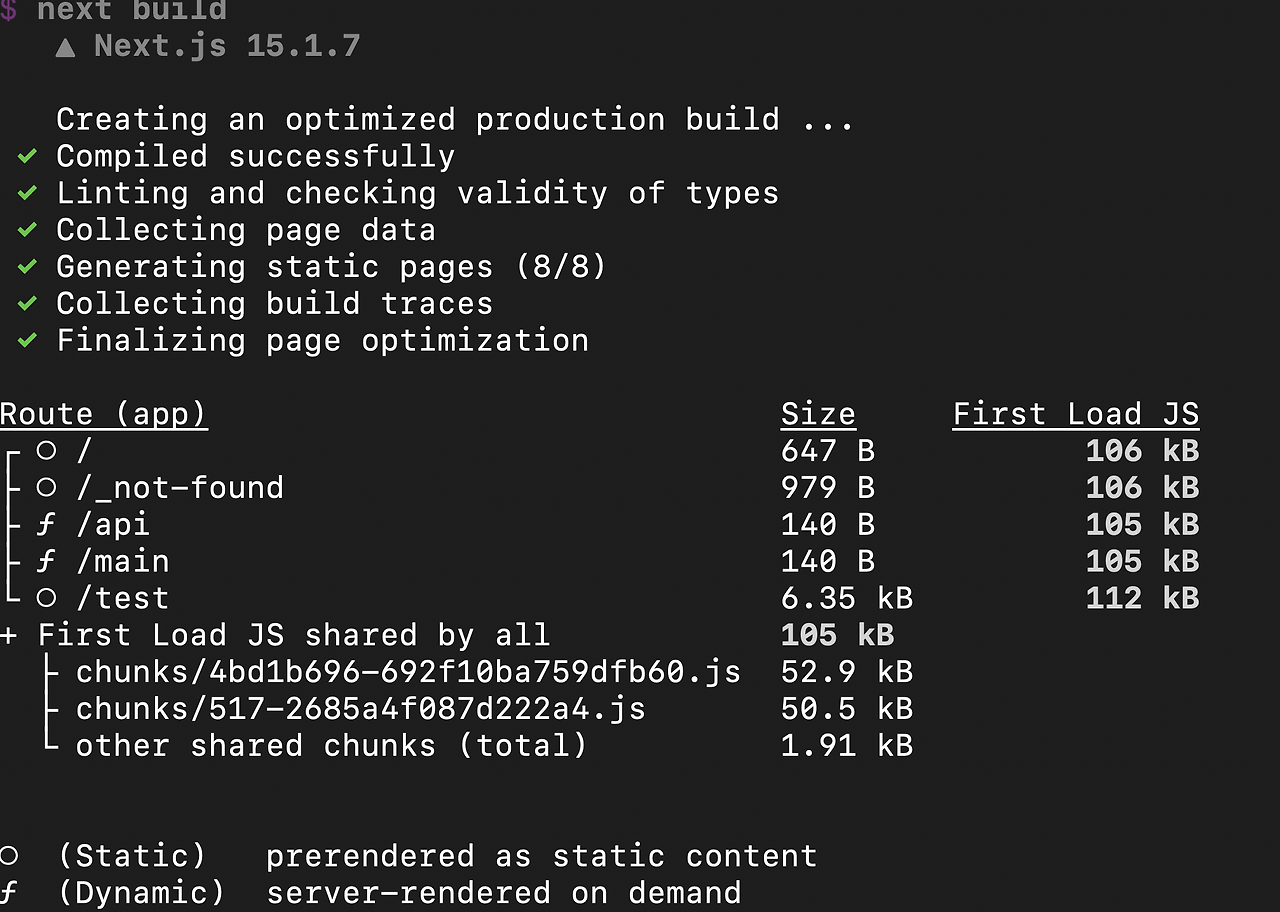The image size is (1280, 912).
Task: Click the static circle icon beside /test
Action: pos(46,598)
